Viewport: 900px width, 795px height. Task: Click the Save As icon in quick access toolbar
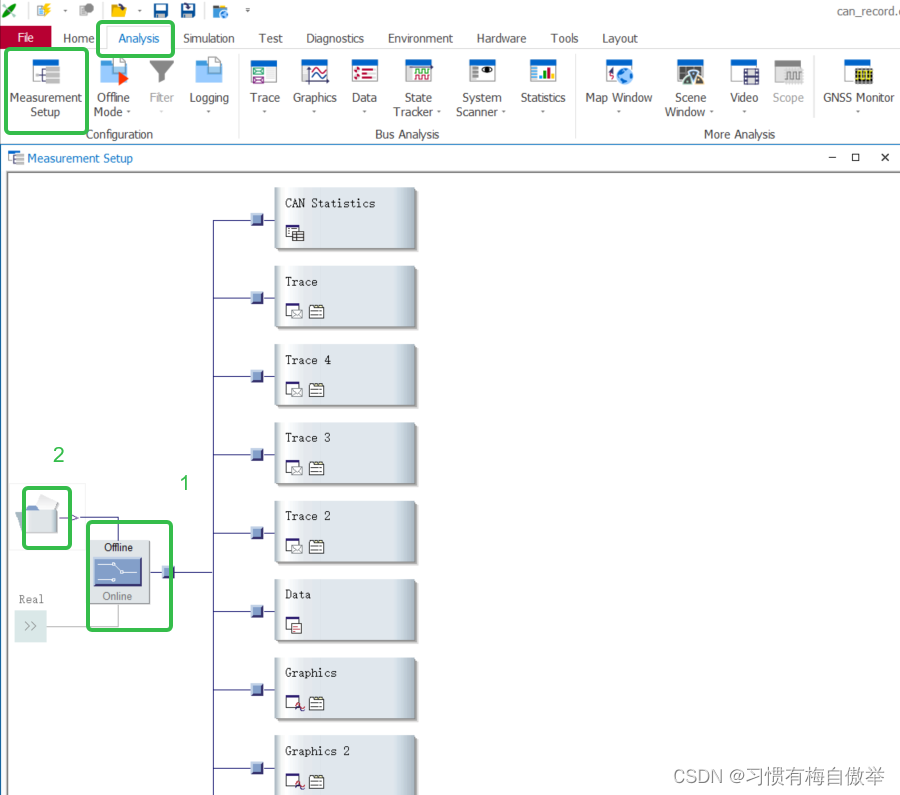188,10
